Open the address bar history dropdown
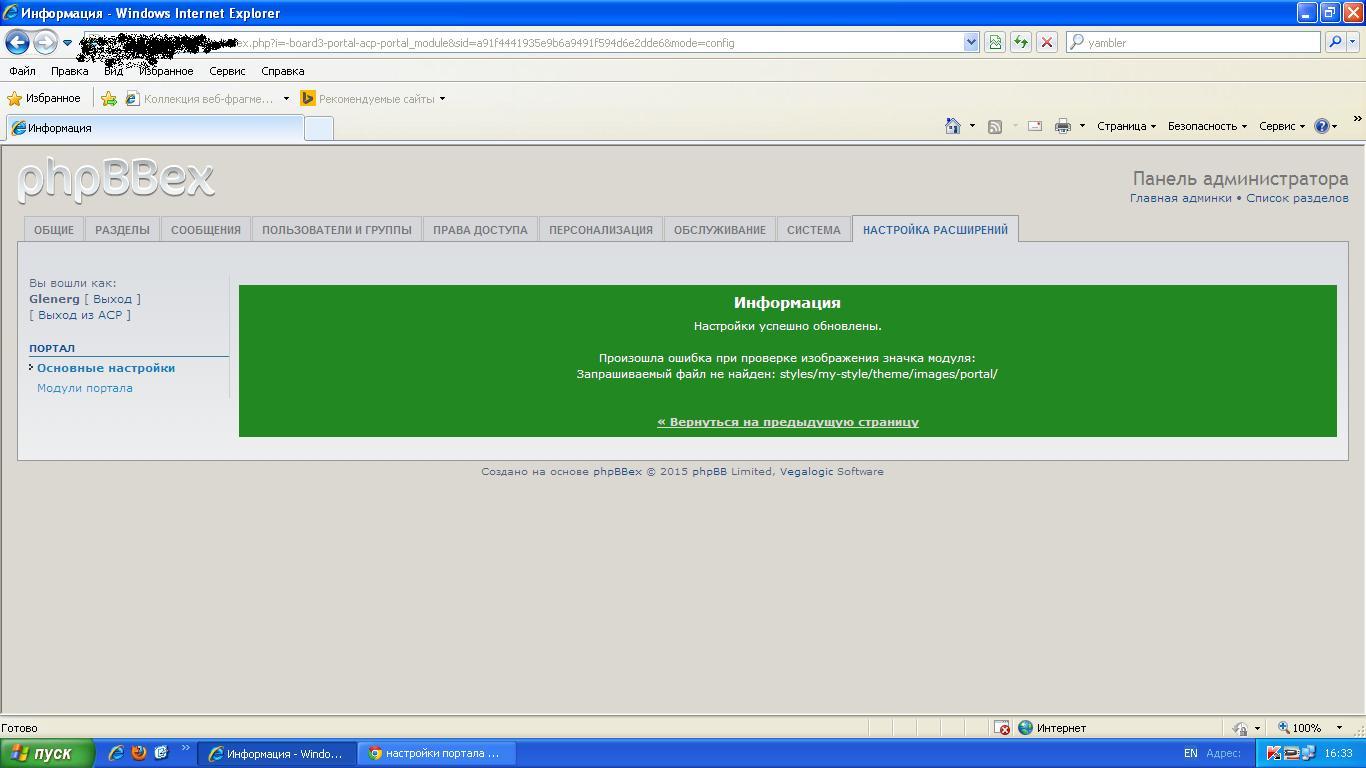The height and width of the screenshot is (768, 1366). pos(970,42)
